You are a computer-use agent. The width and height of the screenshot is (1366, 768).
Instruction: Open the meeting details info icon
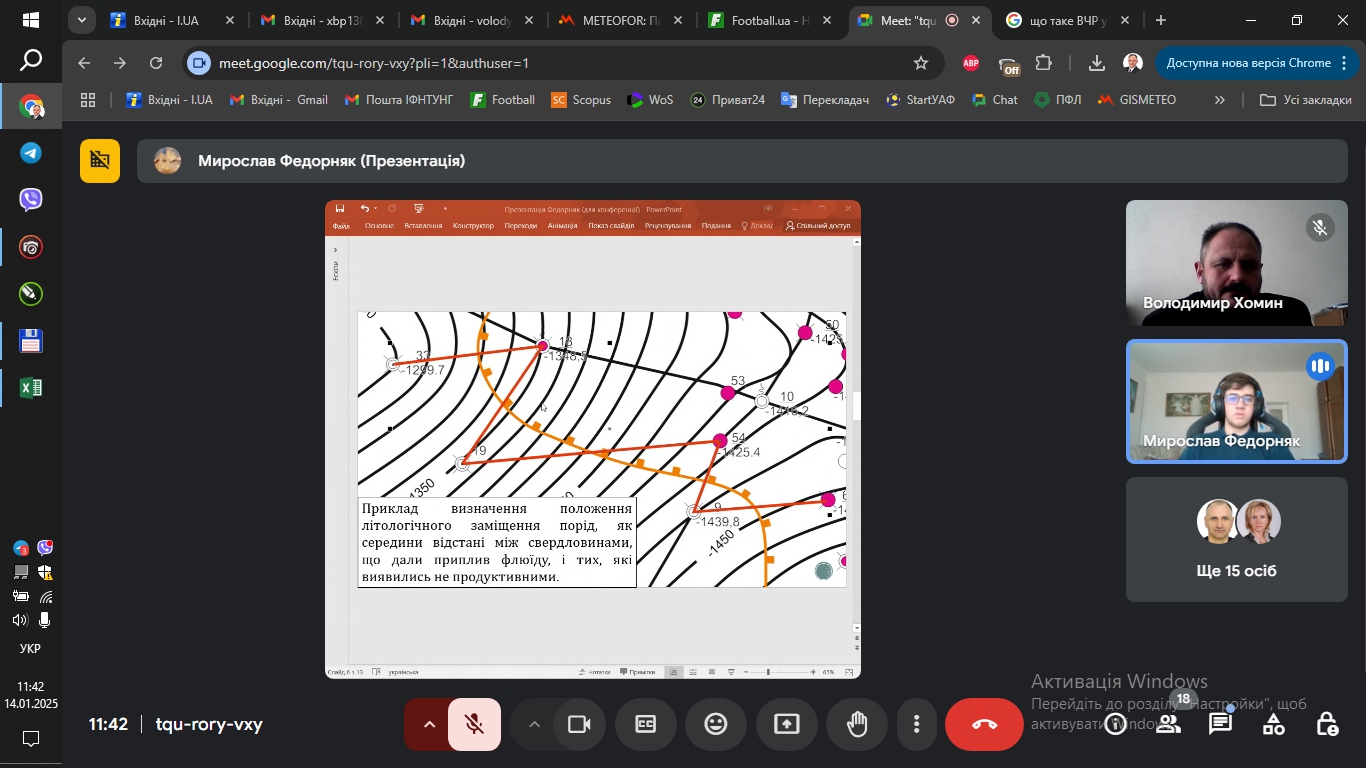tap(1116, 724)
